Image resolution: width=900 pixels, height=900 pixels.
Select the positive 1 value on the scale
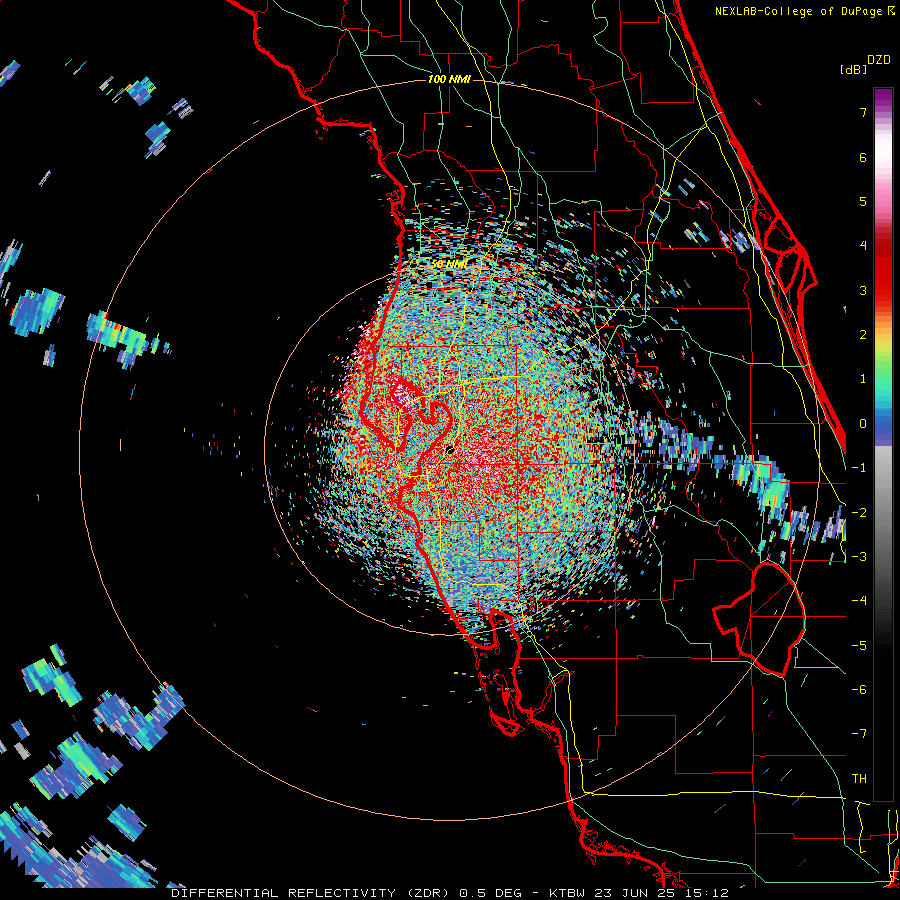pos(863,378)
